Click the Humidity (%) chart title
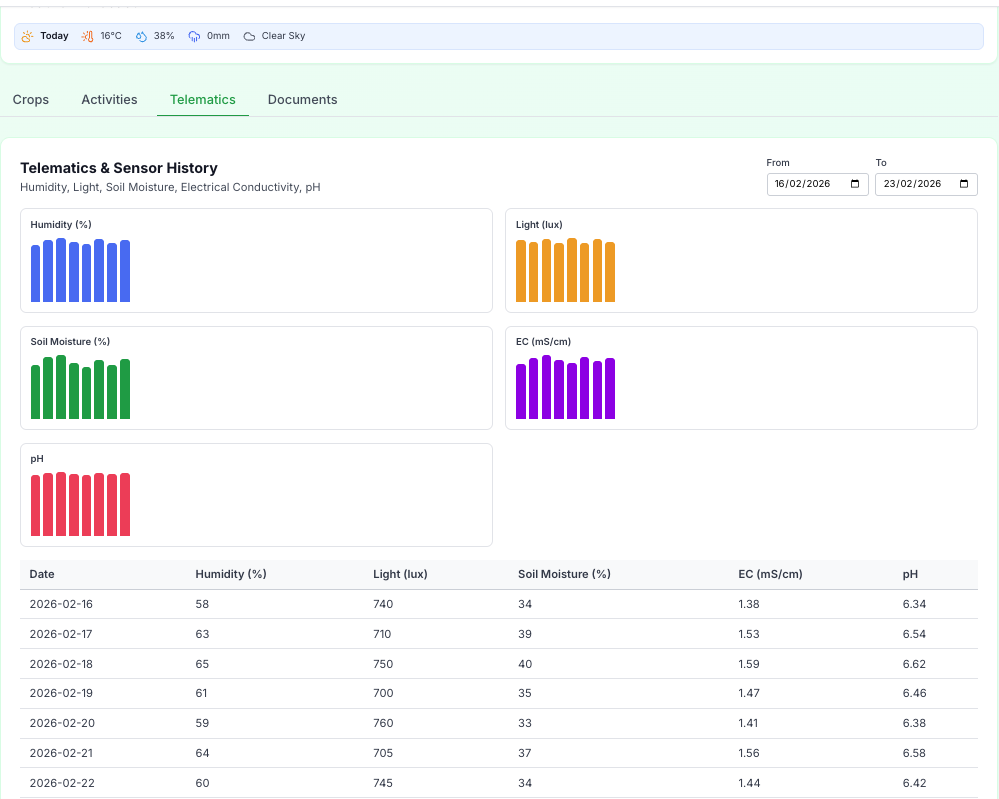 tap(61, 224)
